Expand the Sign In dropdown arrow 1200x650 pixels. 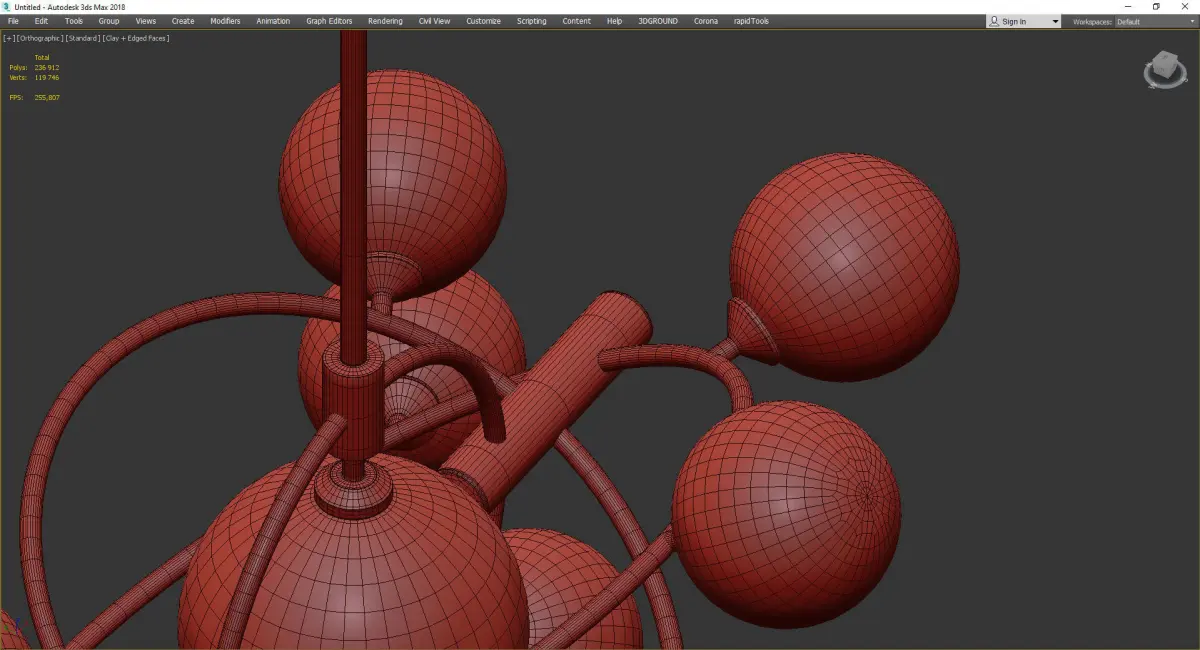tap(1055, 21)
